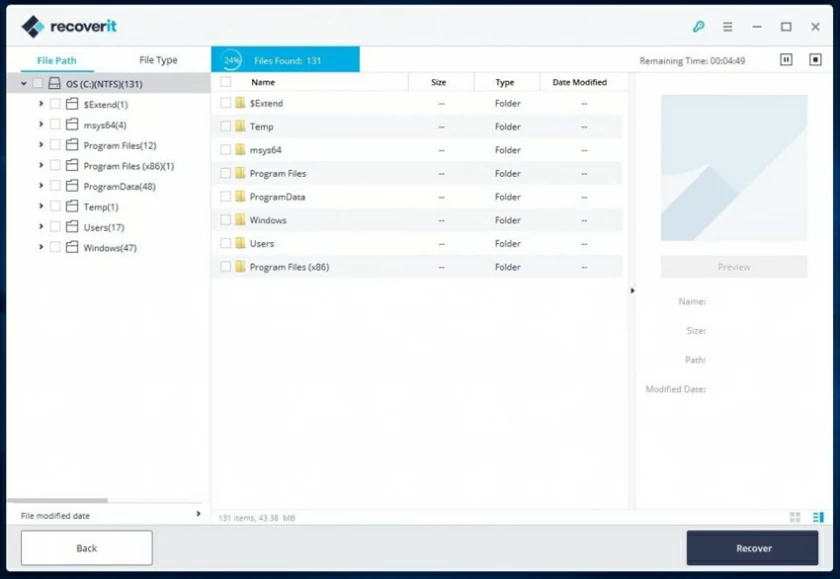Screen dimensions: 840x579
Task: Switch results to list view
Action: [818, 517]
